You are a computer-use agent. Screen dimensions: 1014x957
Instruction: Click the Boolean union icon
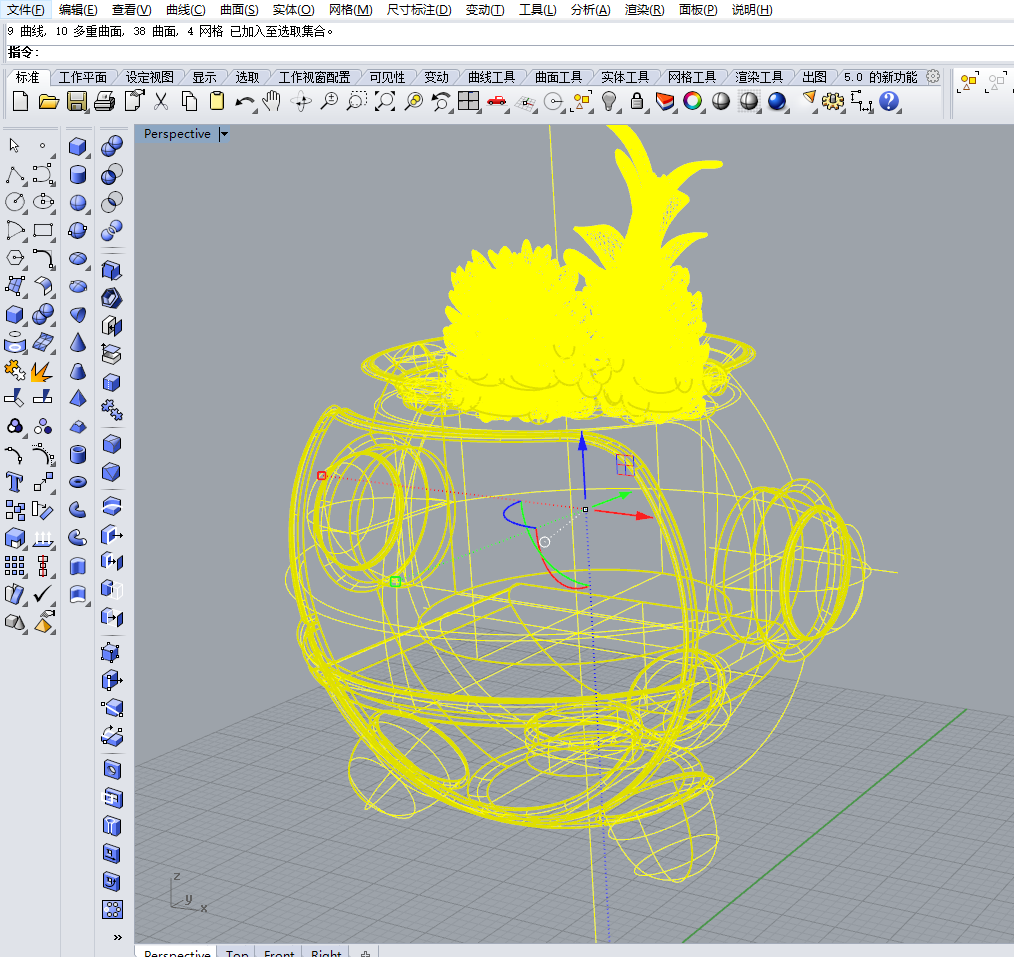point(112,146)
